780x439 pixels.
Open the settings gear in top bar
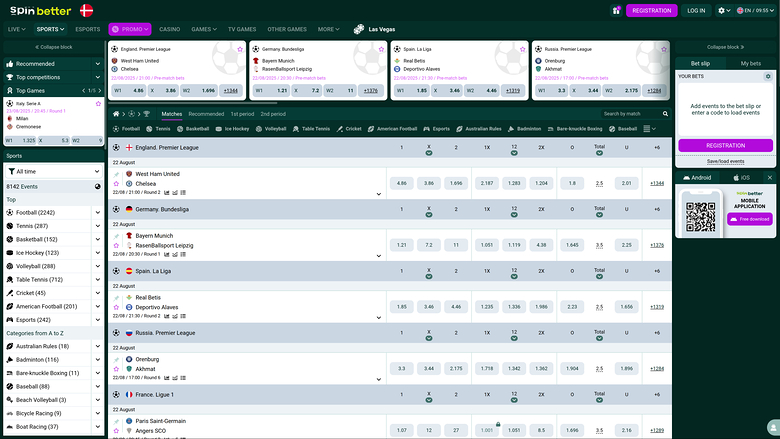(x=724, y=10)
